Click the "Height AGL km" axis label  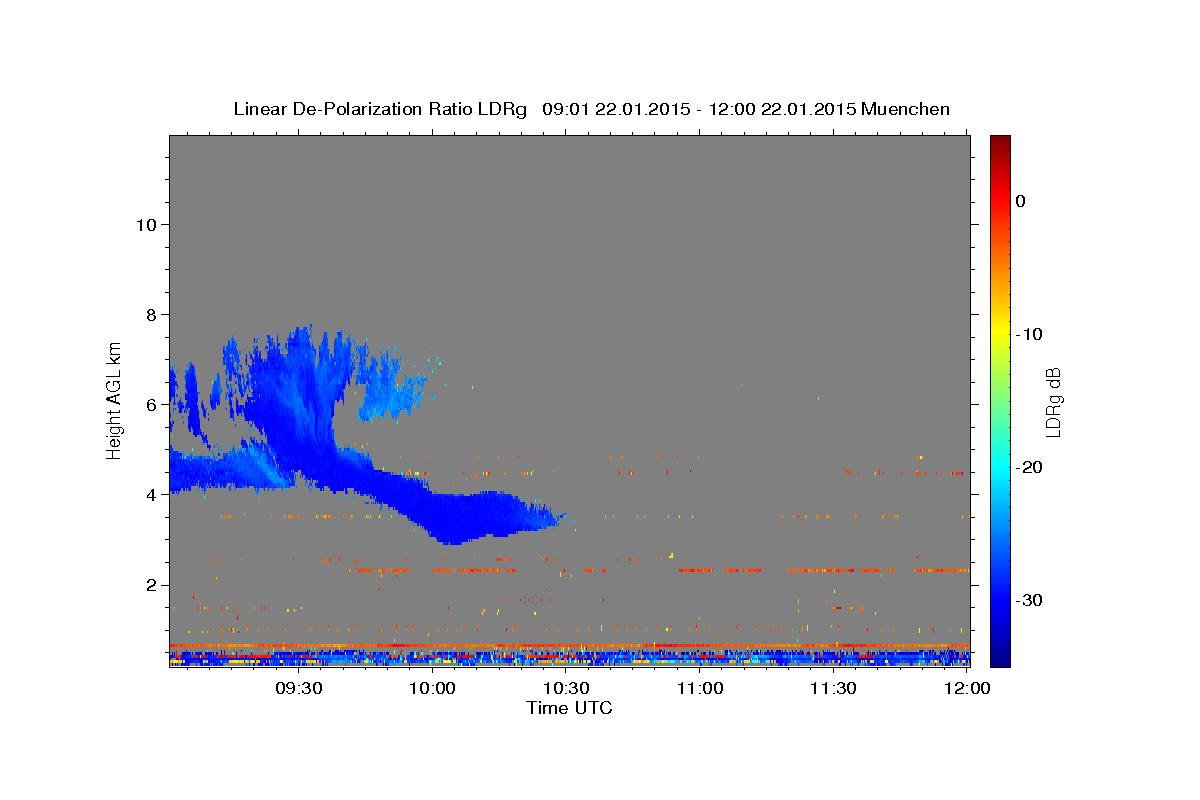coord(115,400)
